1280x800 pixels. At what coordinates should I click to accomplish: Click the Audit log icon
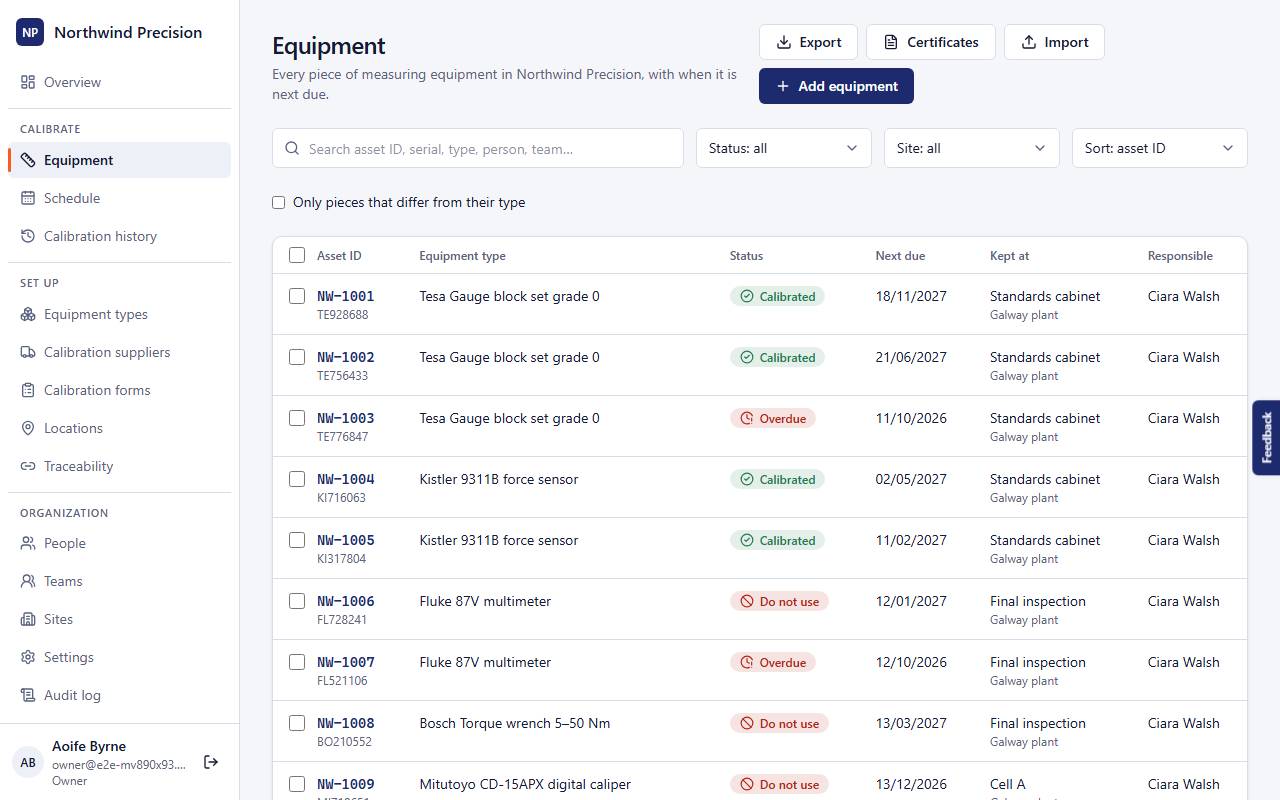click(28, 695)
